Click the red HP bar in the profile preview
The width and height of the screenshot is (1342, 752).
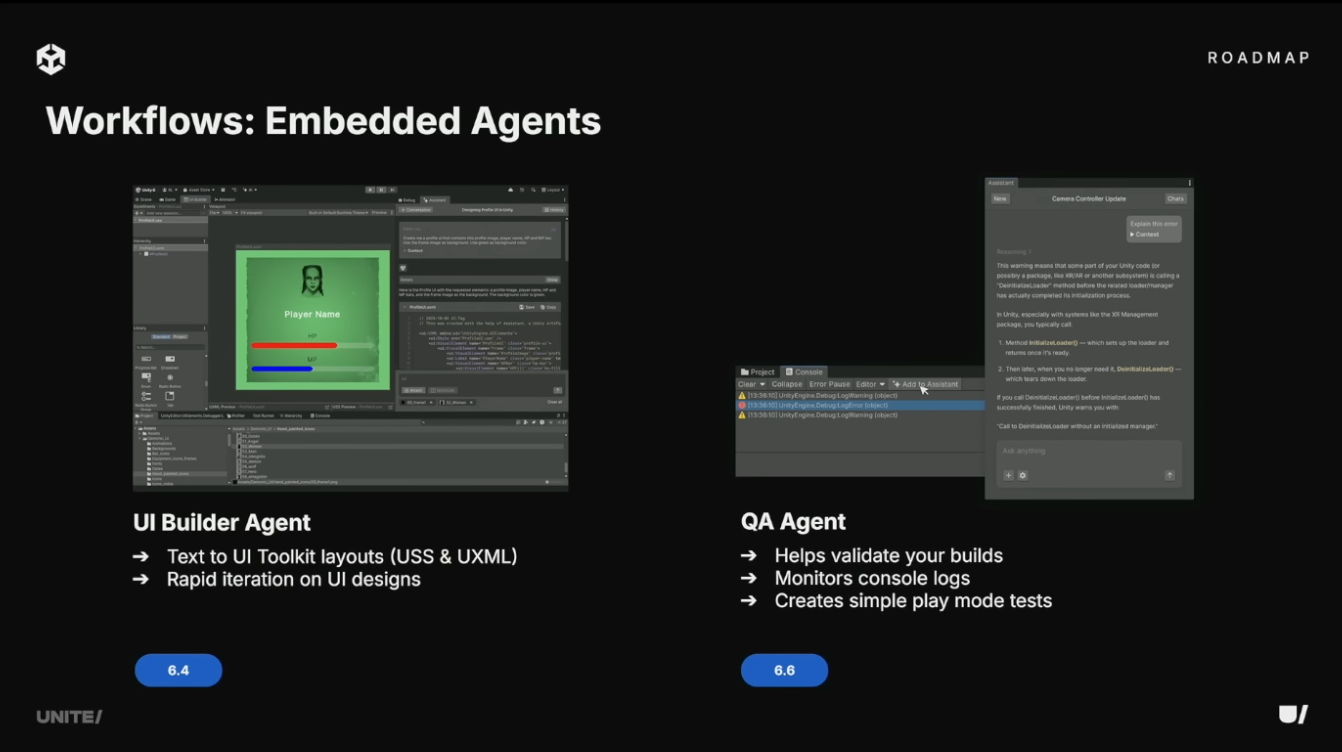click(x=294, y=345)
